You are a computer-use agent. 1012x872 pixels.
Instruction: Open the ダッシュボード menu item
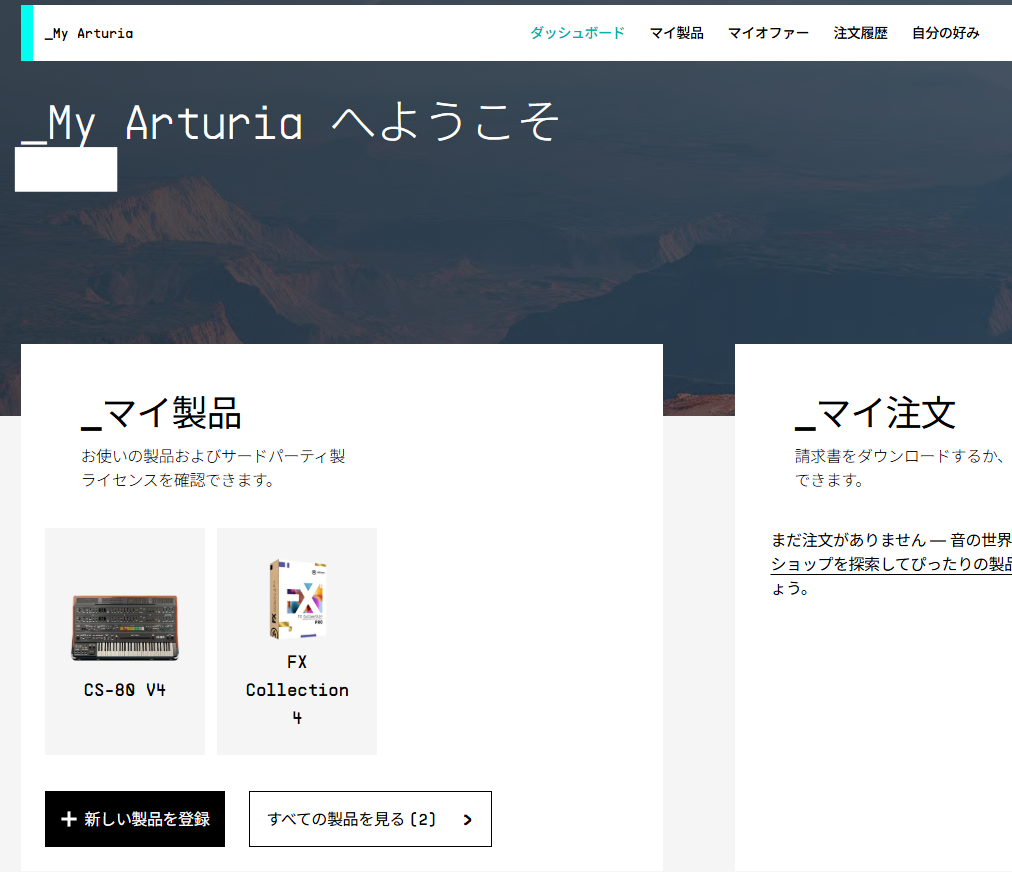578,33
